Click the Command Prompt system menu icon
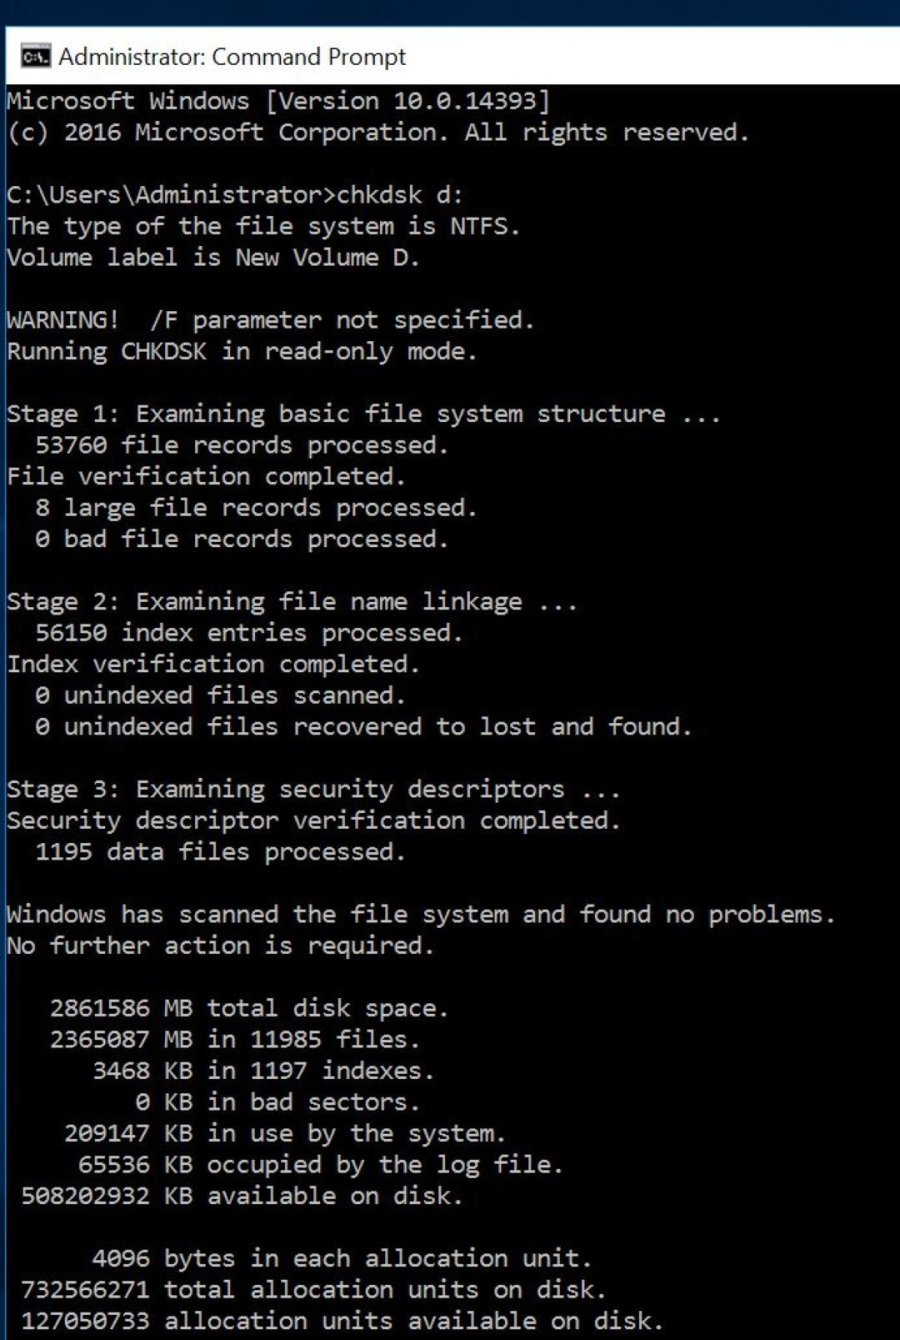Image resolution: width=900 pixels, height=1340 pixels. [x=36, y=57]
